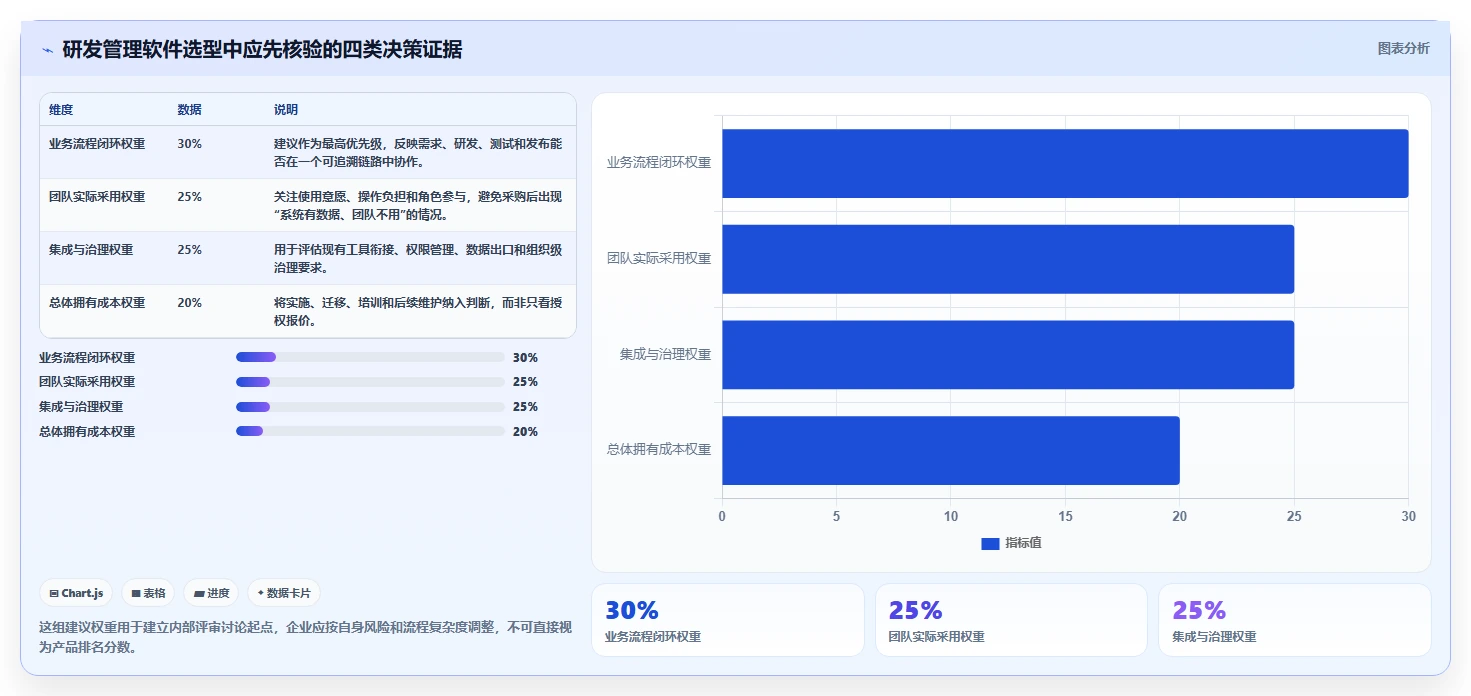Click the chart bar for 集成与治理权重
Viewport: 1471px width, 696px height.
point(1008,354)
